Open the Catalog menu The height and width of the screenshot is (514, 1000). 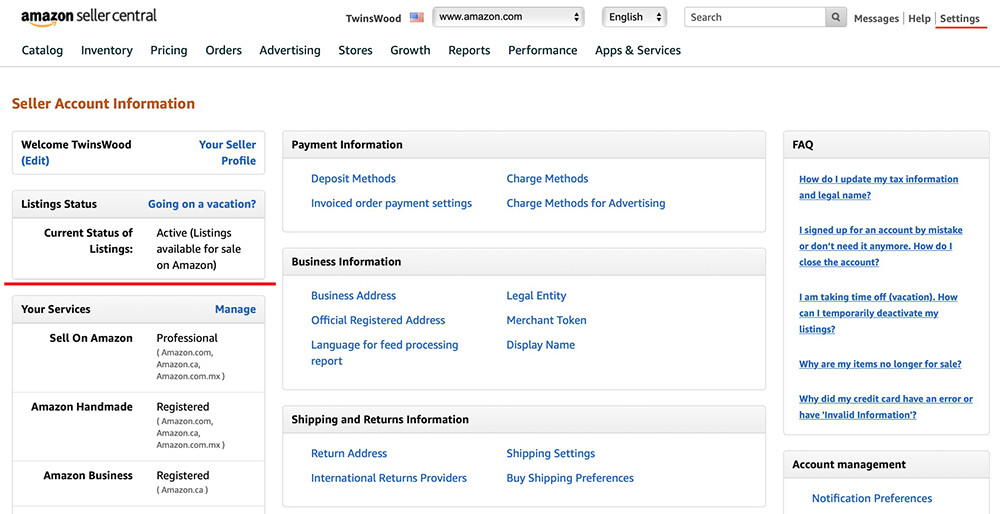click(x=42, y=50)
